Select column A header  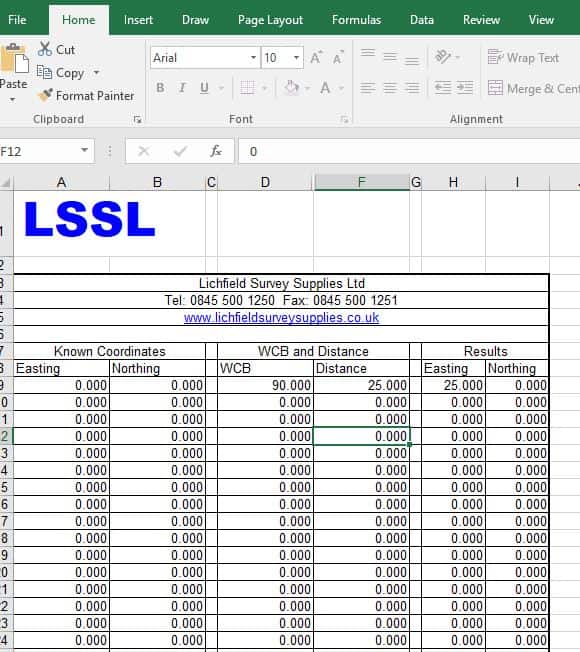click(x=62, y=183)
